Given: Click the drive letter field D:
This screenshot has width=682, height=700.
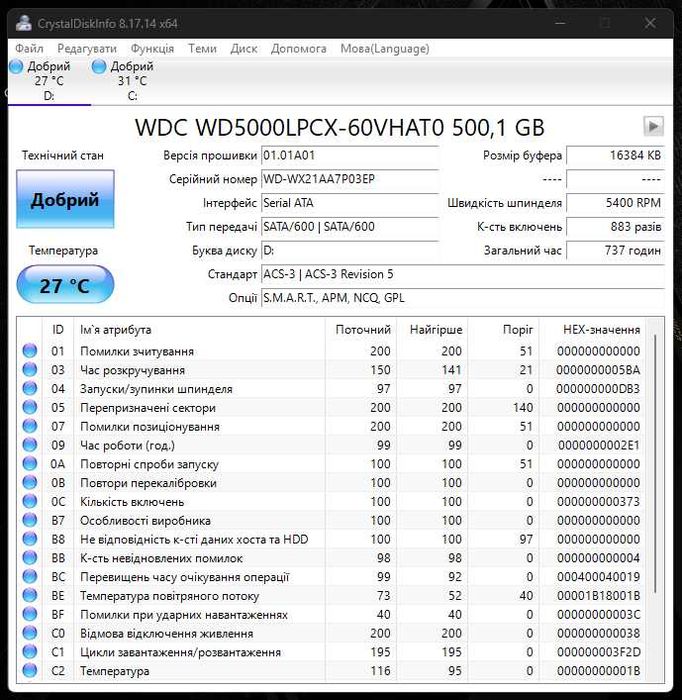Looking at the screenshot, I should point(349,250).
